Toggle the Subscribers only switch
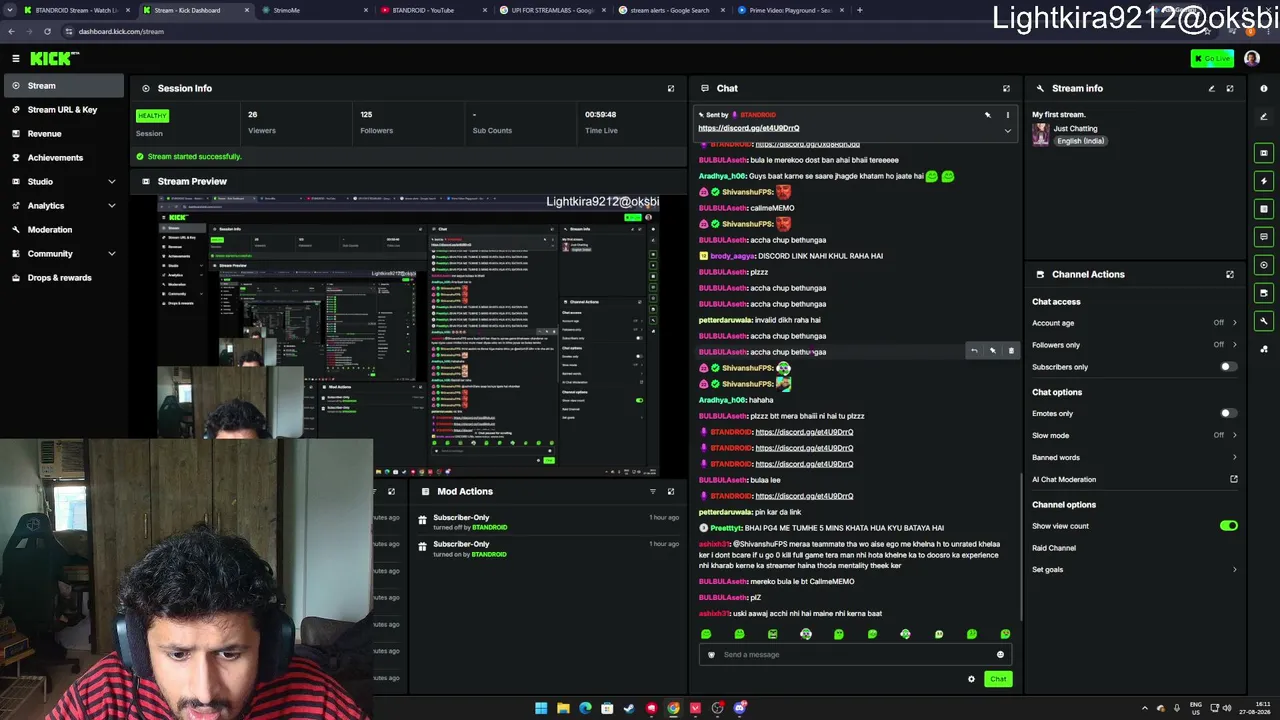Screen dimensions: 1280x720 [1228, 367]
